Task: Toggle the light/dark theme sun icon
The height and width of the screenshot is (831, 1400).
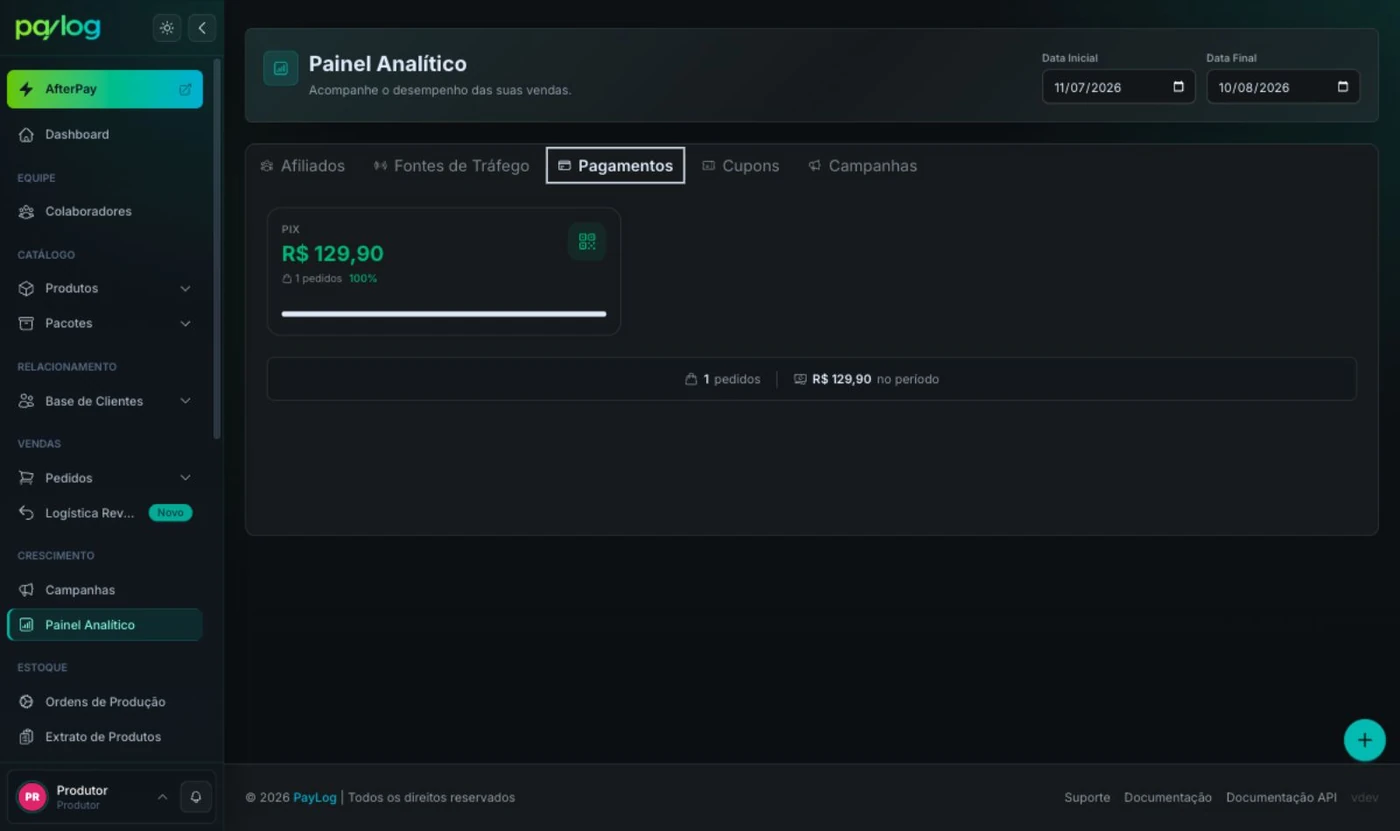Action: 167,28
